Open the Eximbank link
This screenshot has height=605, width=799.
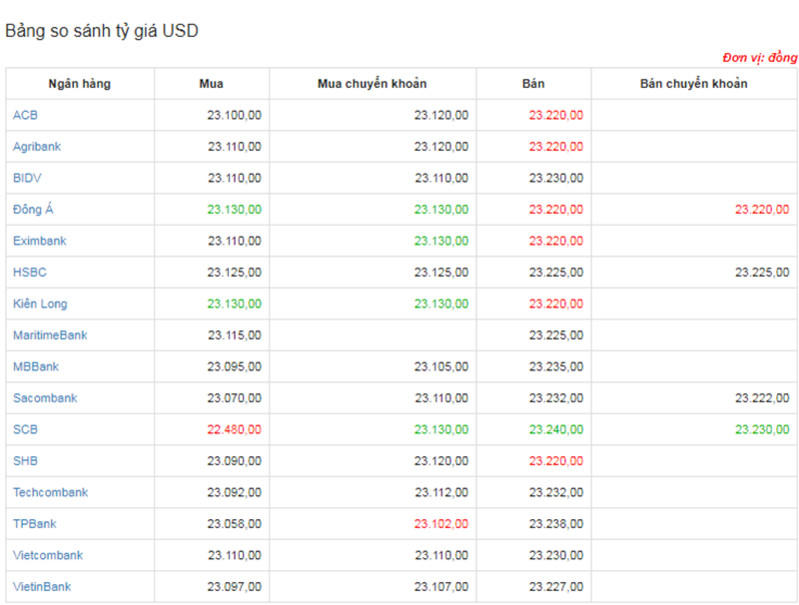[39, 241]
